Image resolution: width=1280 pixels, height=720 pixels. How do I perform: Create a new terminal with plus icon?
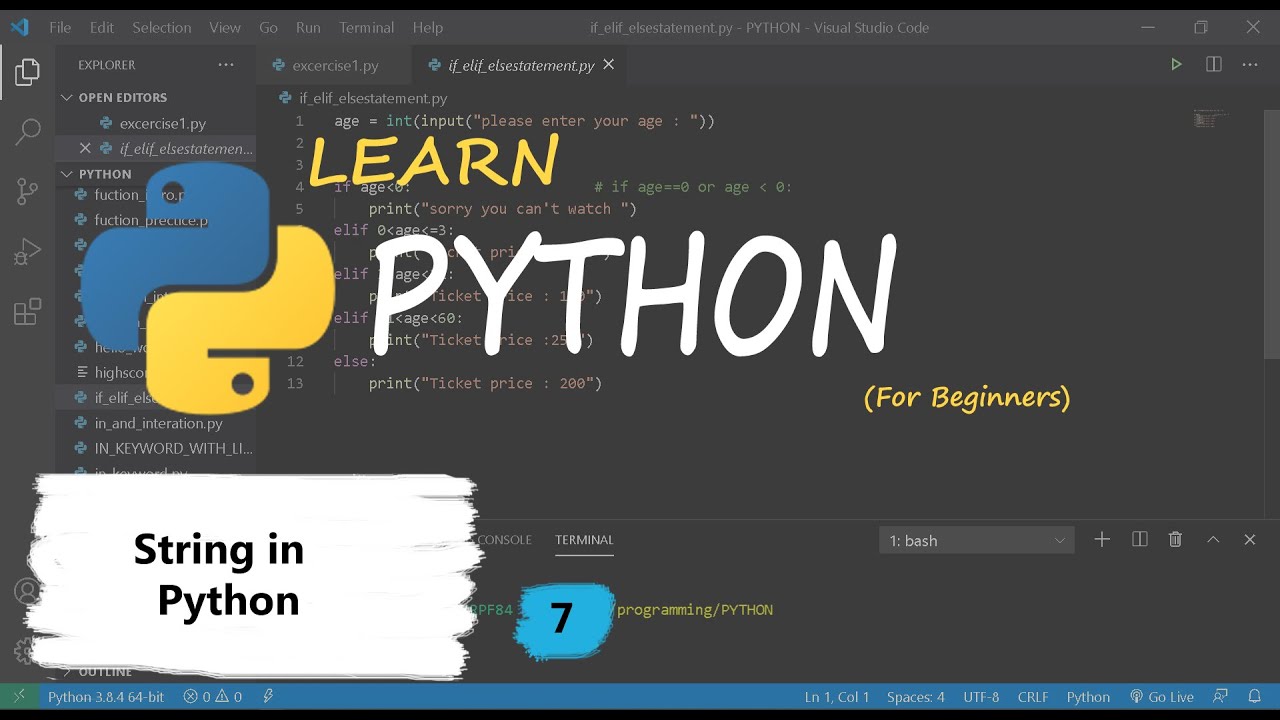point(1102,539)
